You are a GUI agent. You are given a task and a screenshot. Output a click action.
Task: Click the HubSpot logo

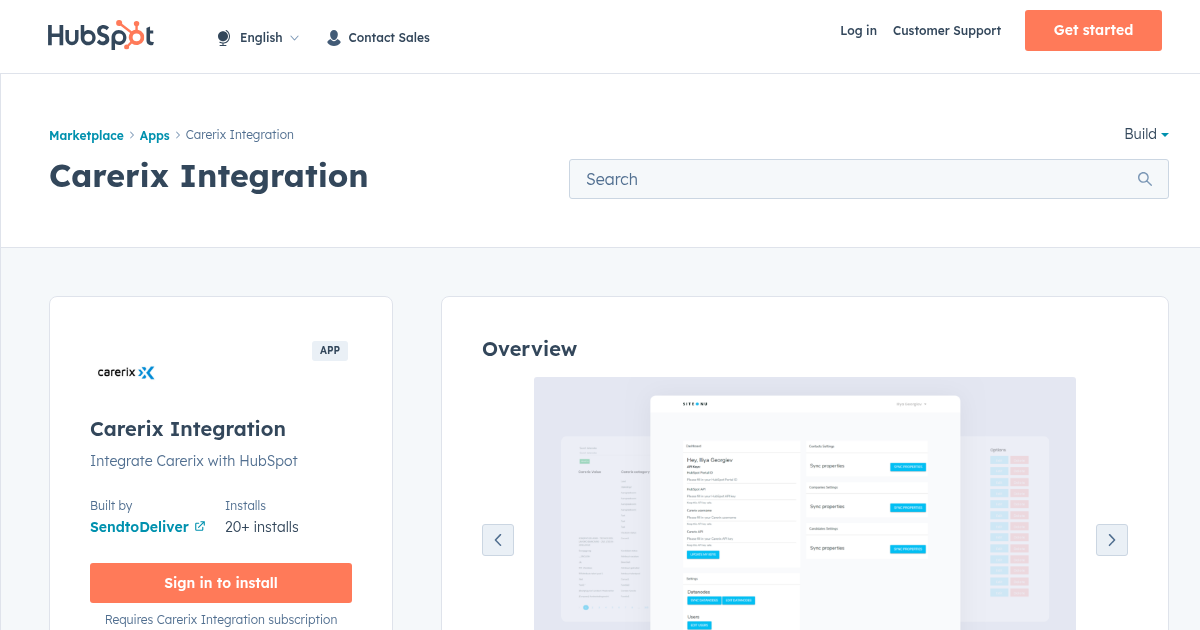click(101, 36)
